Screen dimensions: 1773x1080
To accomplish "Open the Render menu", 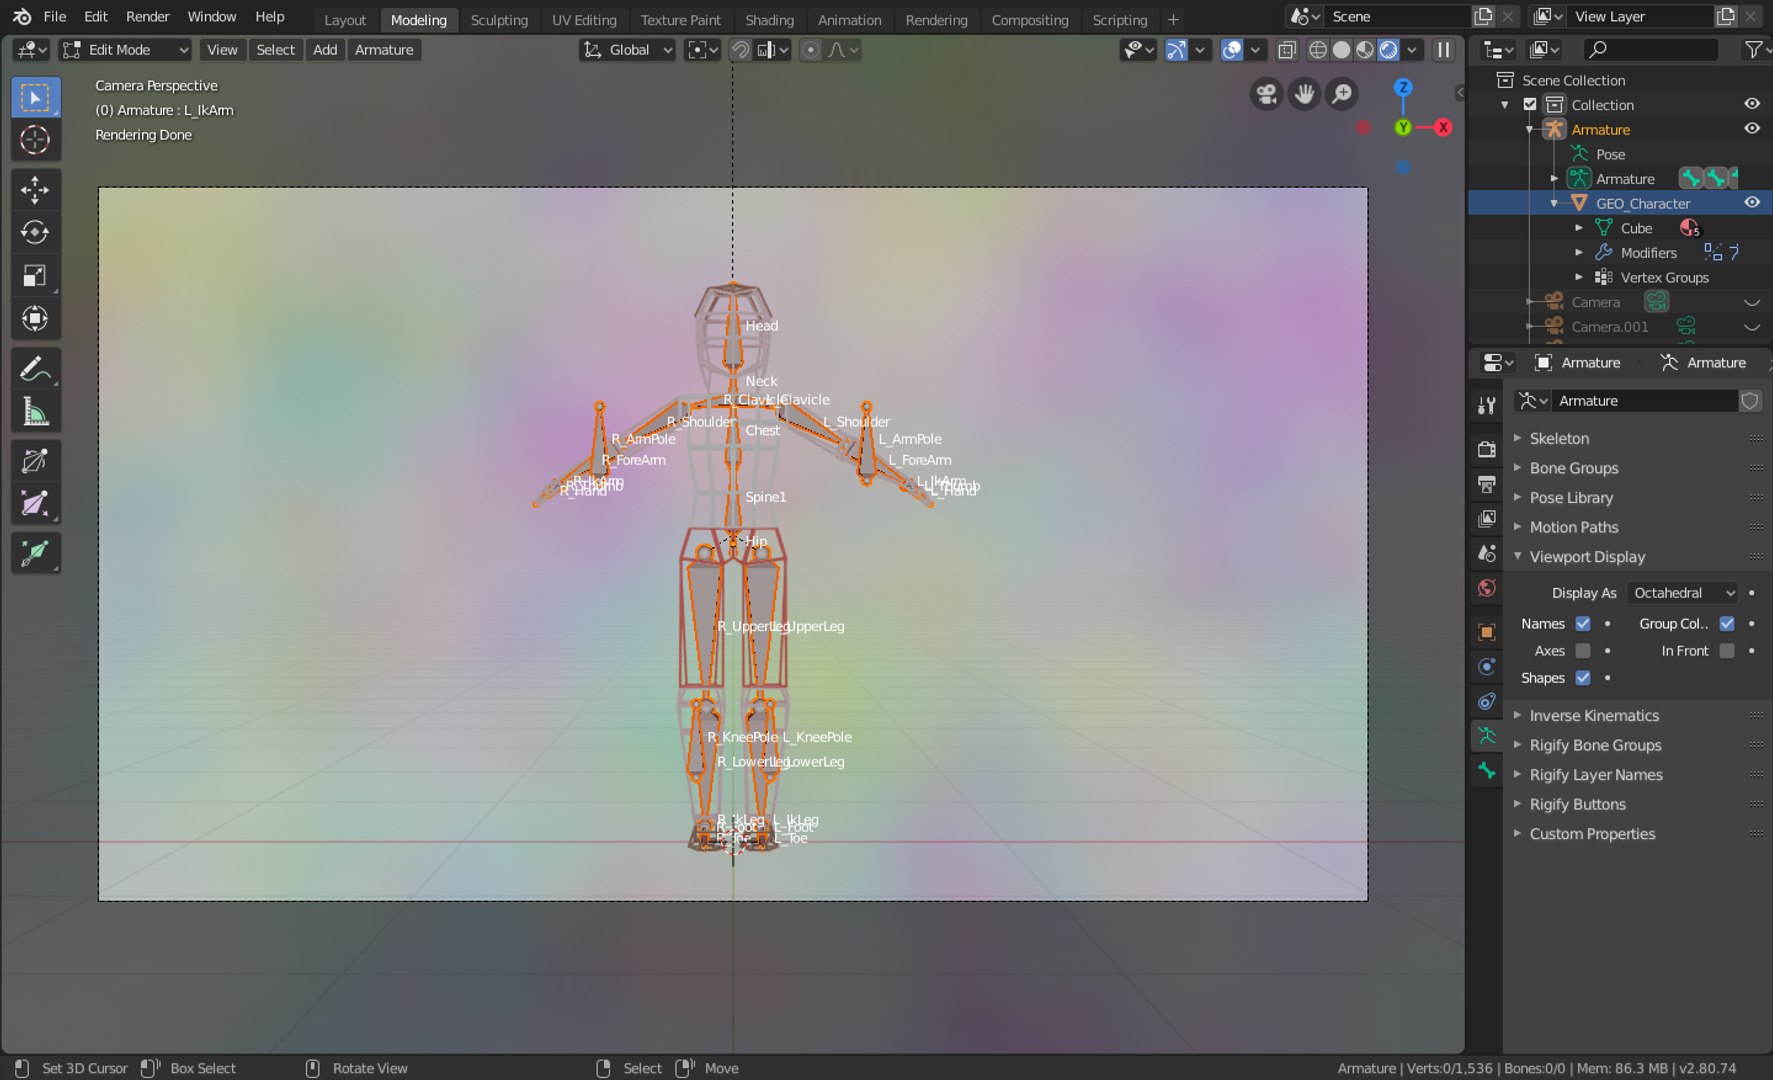I will pos(147,17).
